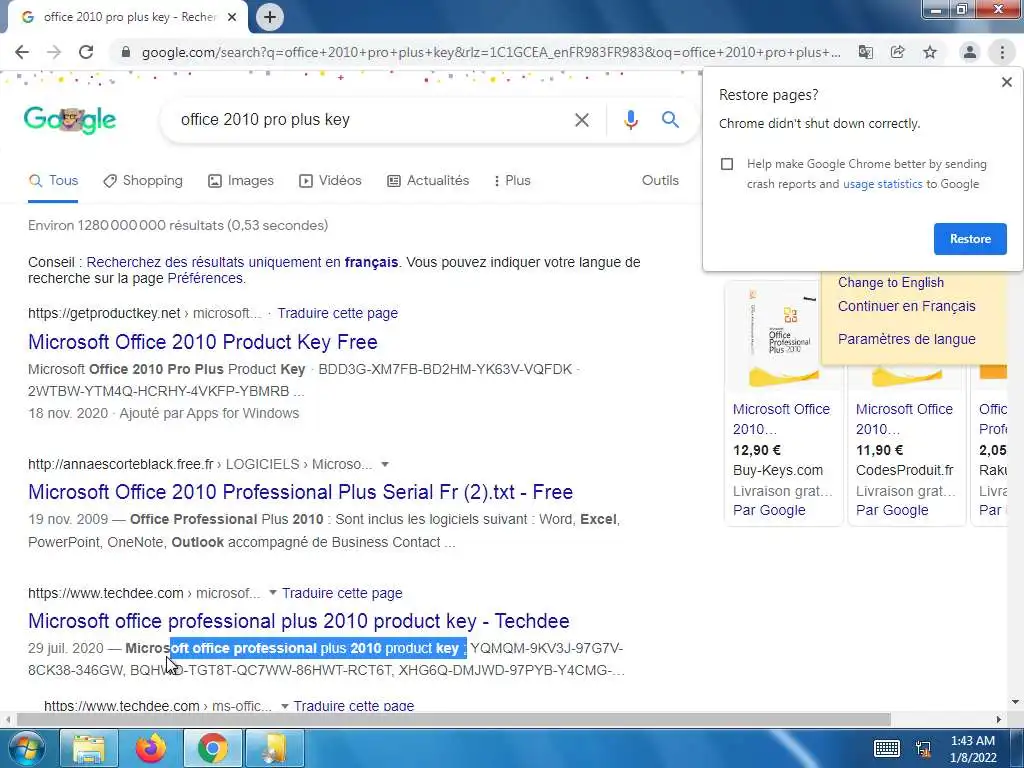Image resolution: width=1024 pixels, height=768 pixels.
Task: Click the horizontal scrollbar
Action: [x=453, y=720]
